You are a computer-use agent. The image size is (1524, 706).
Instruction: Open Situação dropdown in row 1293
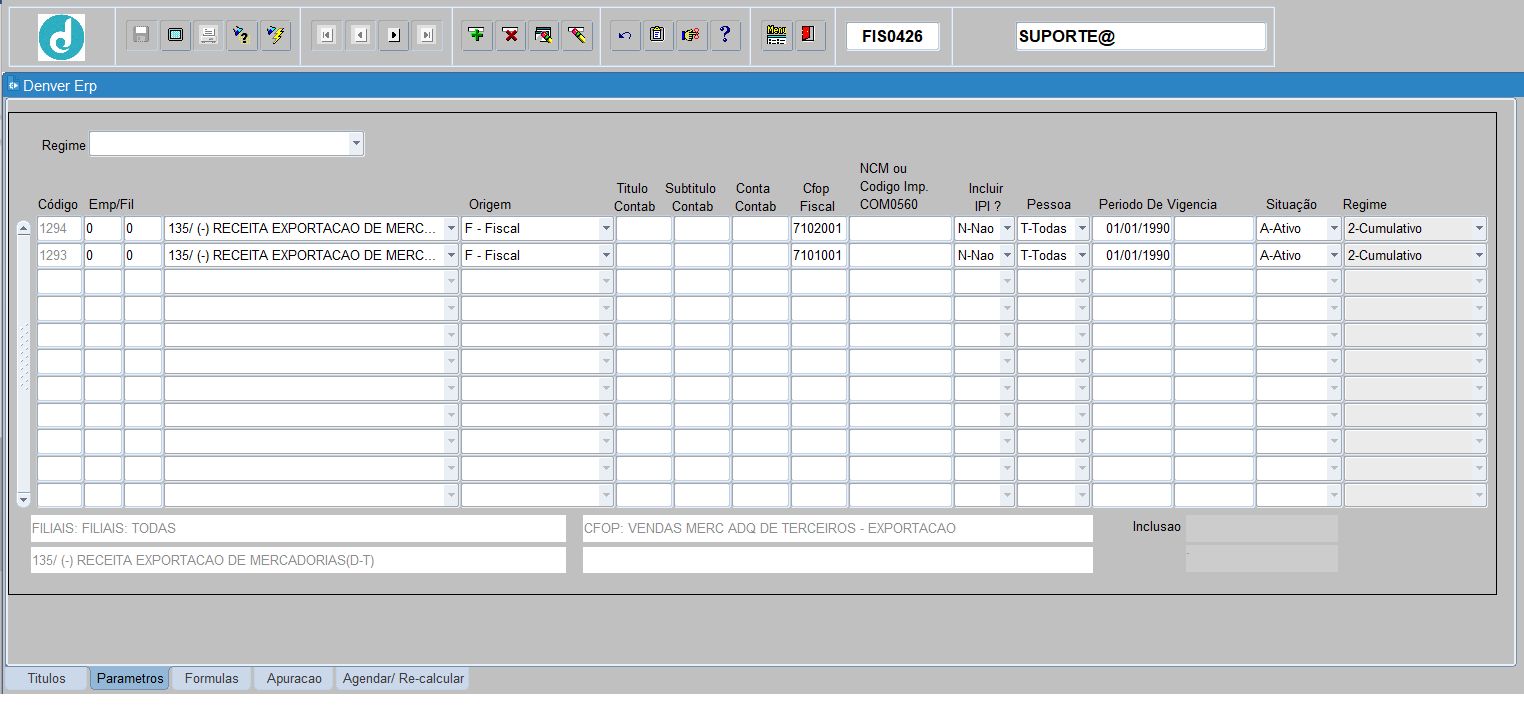(x=1333, y=255)
